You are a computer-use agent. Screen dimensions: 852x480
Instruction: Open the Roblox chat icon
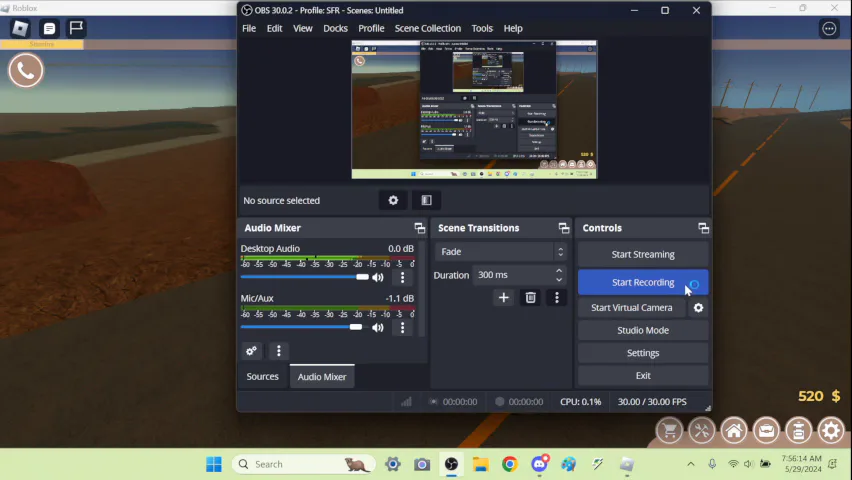click(49, 28)
